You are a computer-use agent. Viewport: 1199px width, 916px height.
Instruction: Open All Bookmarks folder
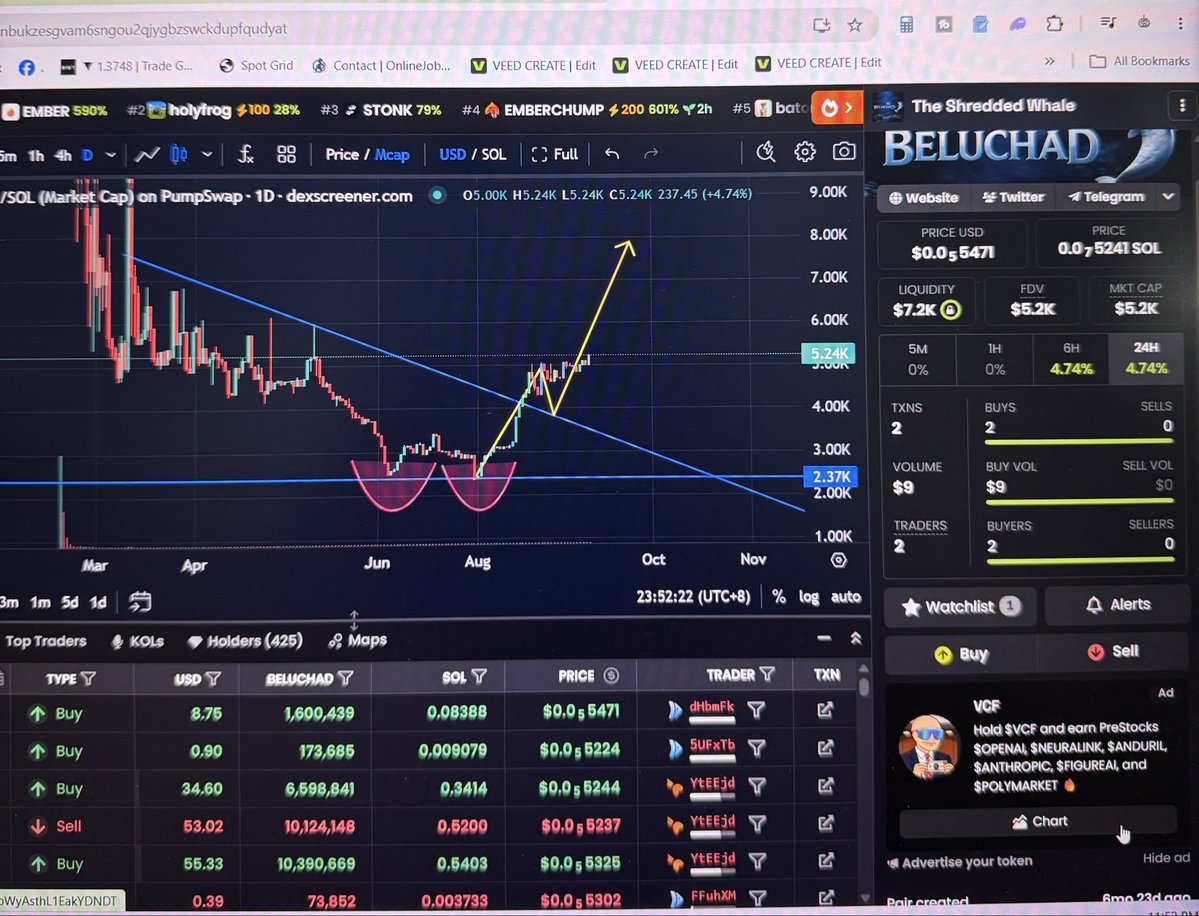(x=1139, y=61)
